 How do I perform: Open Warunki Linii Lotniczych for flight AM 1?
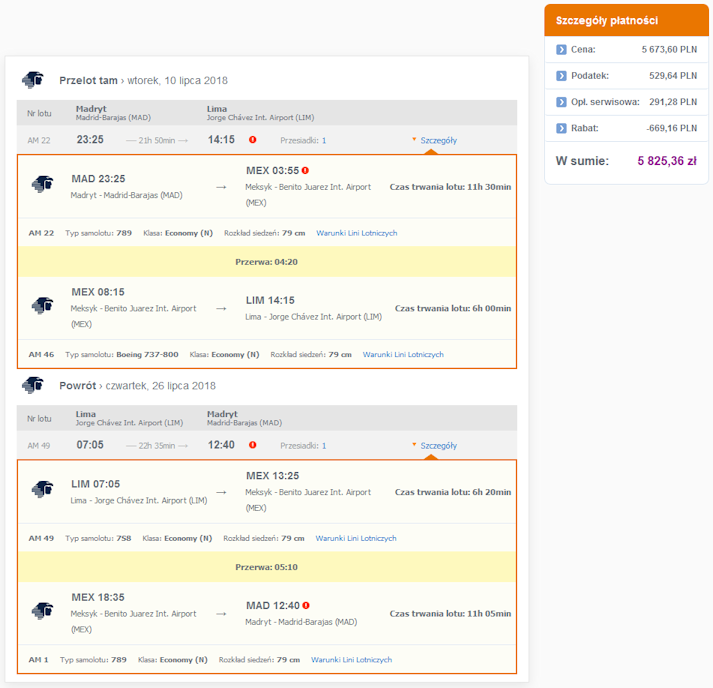pos(351,659)
